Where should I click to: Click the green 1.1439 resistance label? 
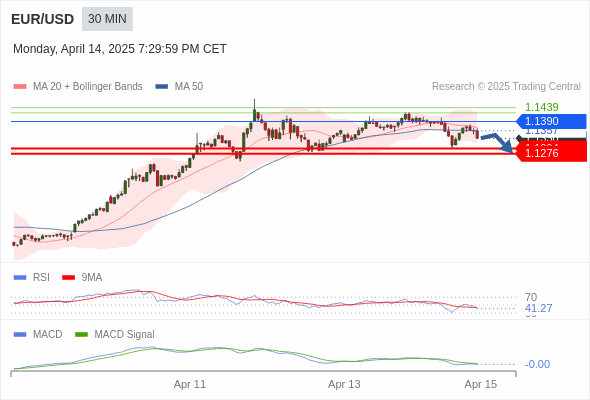[x=541, y=107]
